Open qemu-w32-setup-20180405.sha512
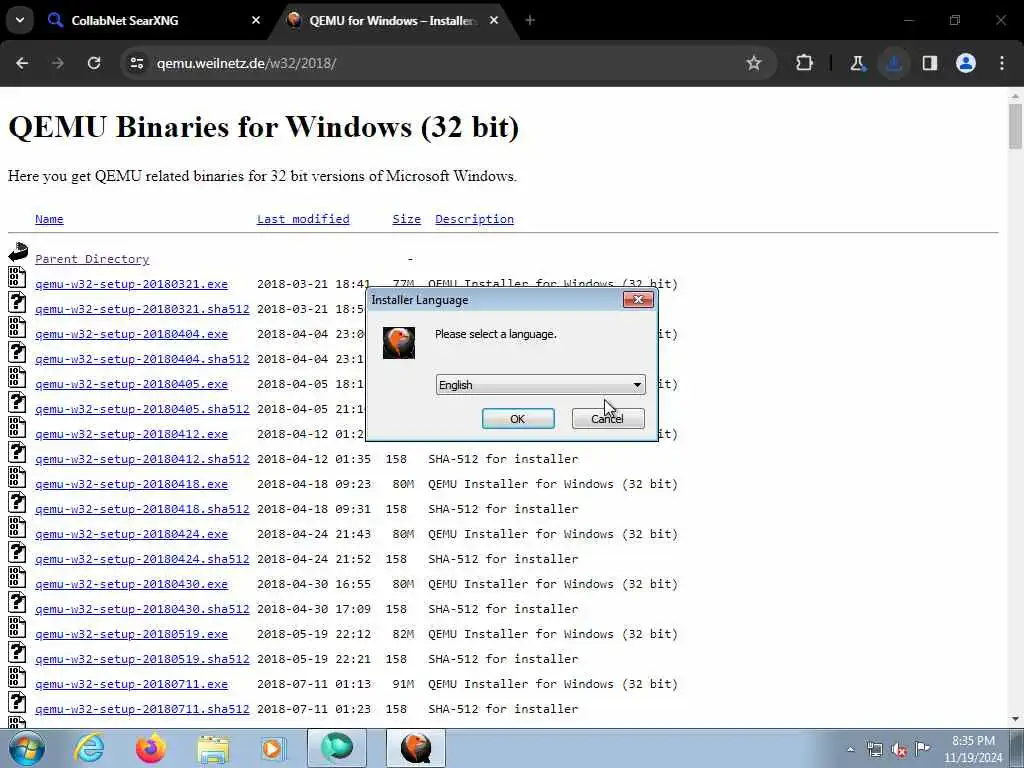1024x768 pixels. (x=142, y=409)
